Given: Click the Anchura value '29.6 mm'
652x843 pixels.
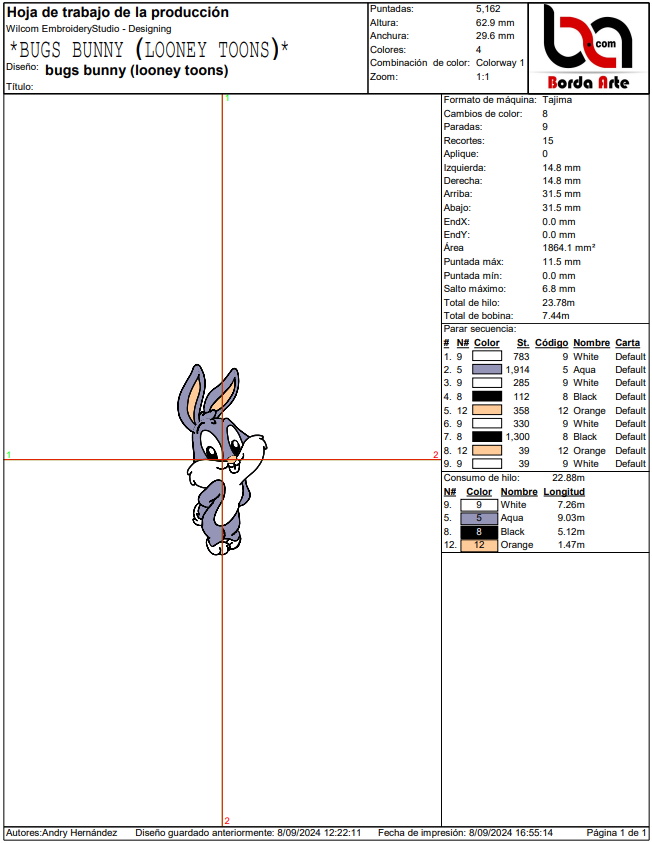Looking at the screenshot, I should pos(495,35).
